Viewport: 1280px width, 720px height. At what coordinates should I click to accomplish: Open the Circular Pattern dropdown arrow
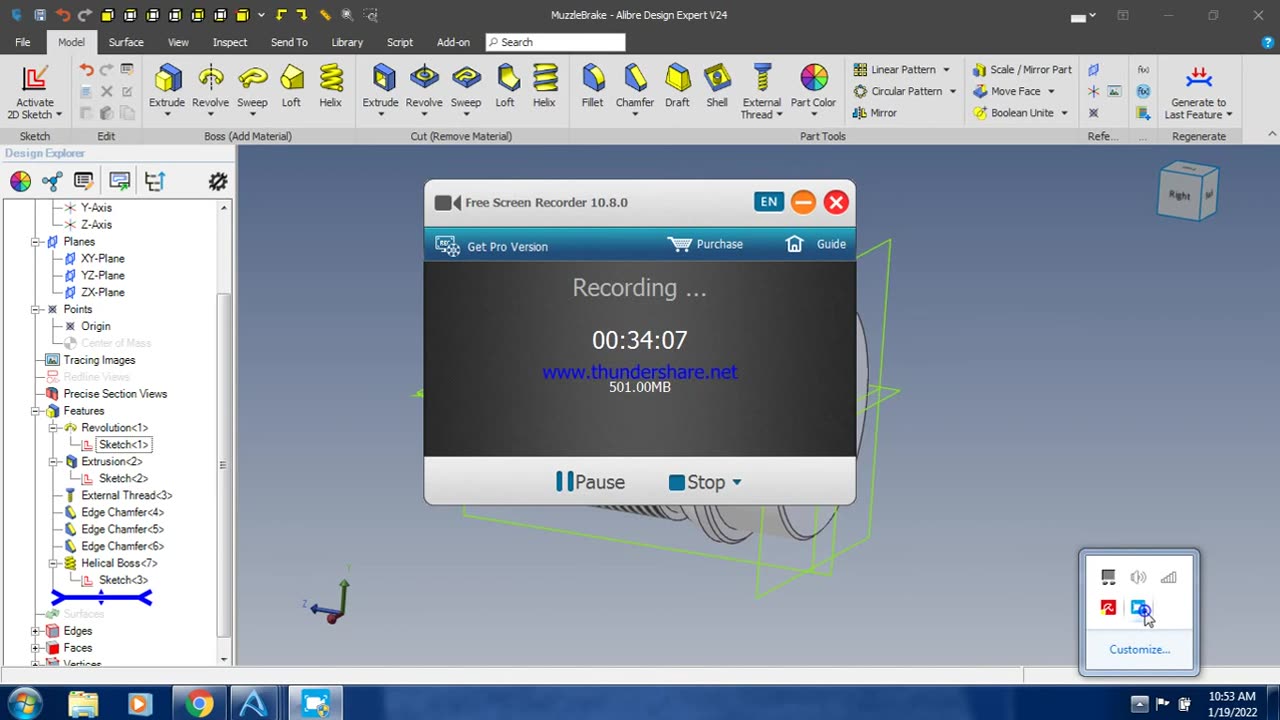952,91
